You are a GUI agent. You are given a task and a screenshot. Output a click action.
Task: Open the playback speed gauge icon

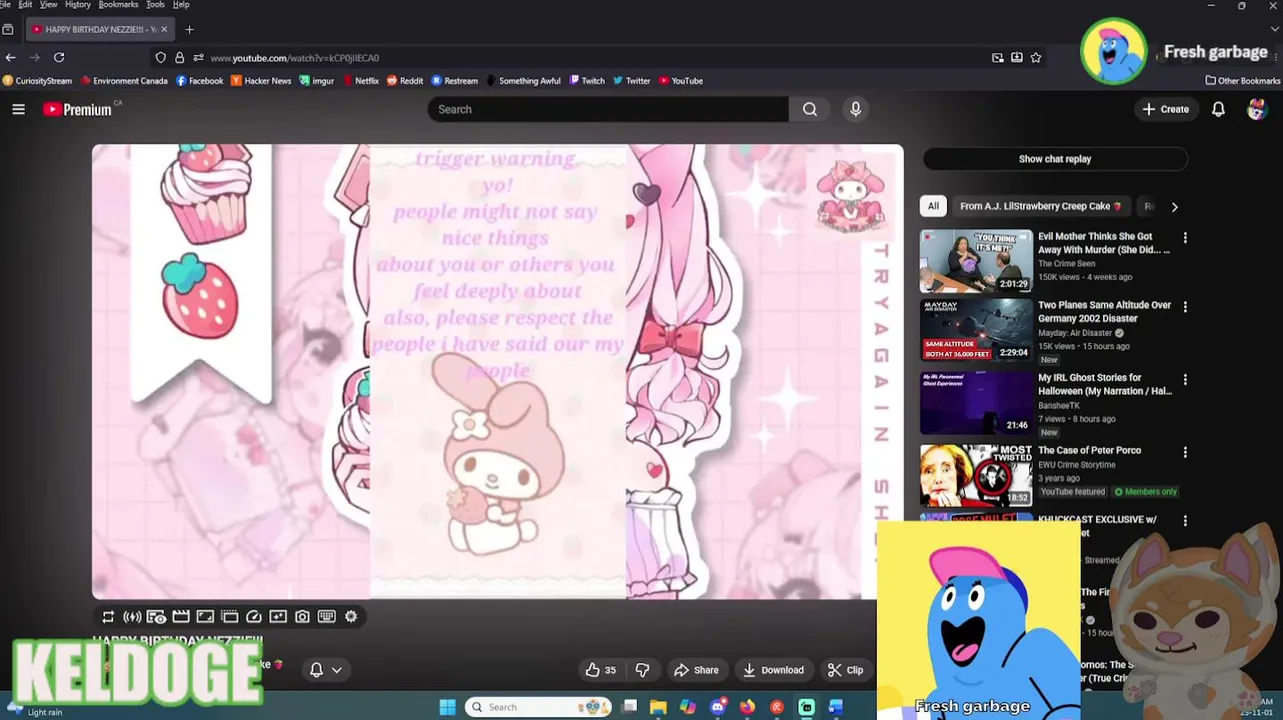point(254,617)
